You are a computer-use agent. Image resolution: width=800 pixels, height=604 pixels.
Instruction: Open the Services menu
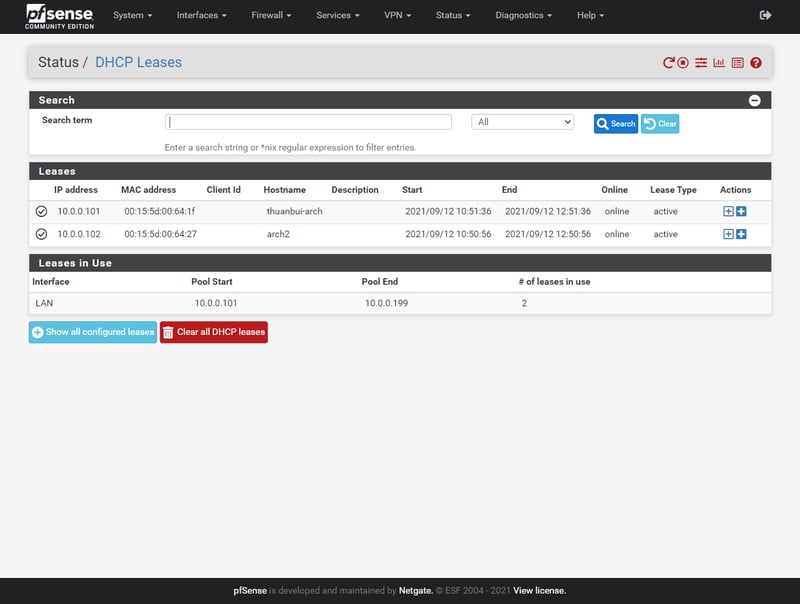tap(337, 15)
